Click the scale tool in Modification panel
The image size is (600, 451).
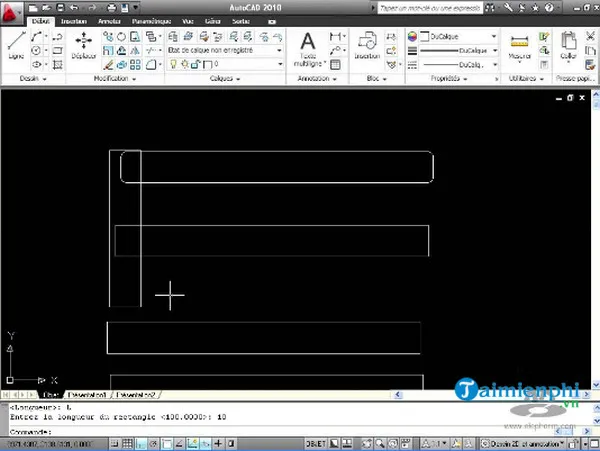(x=108, y=50)
